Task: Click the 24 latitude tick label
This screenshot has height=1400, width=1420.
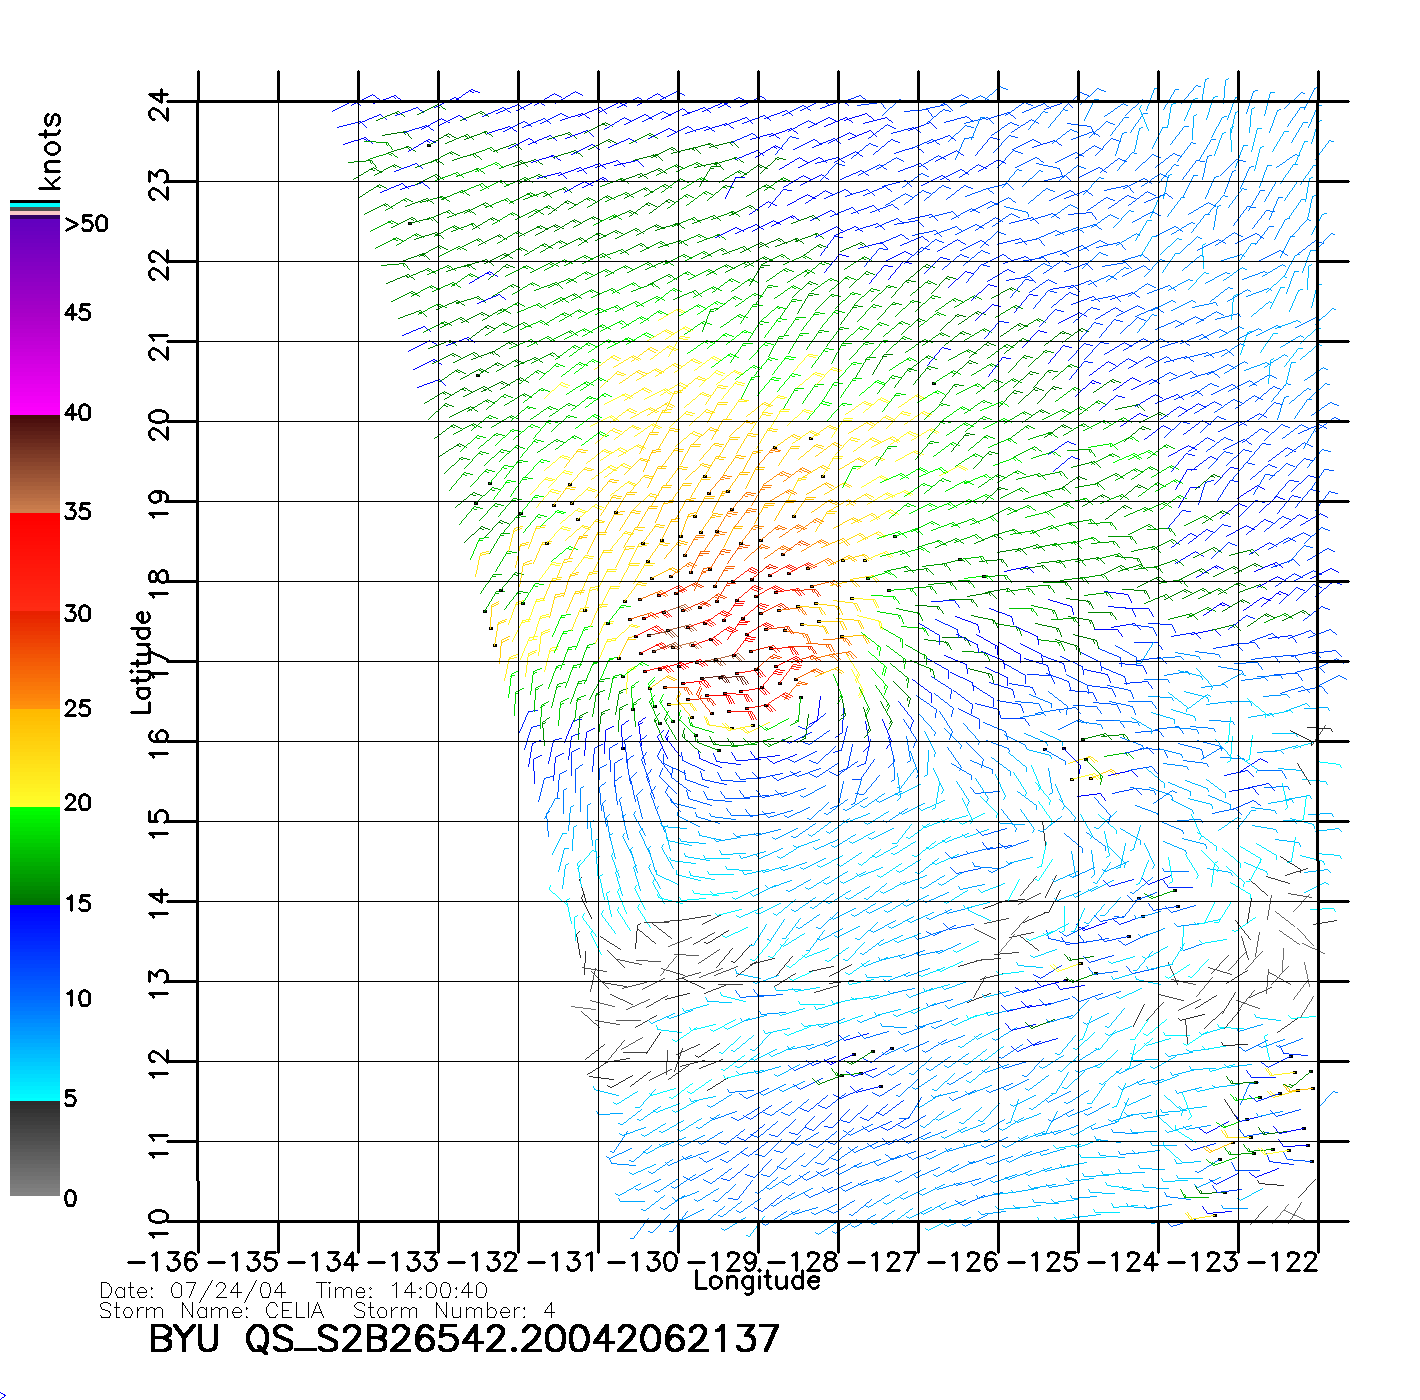Action: pyautogui.click(x=160, y=104)
